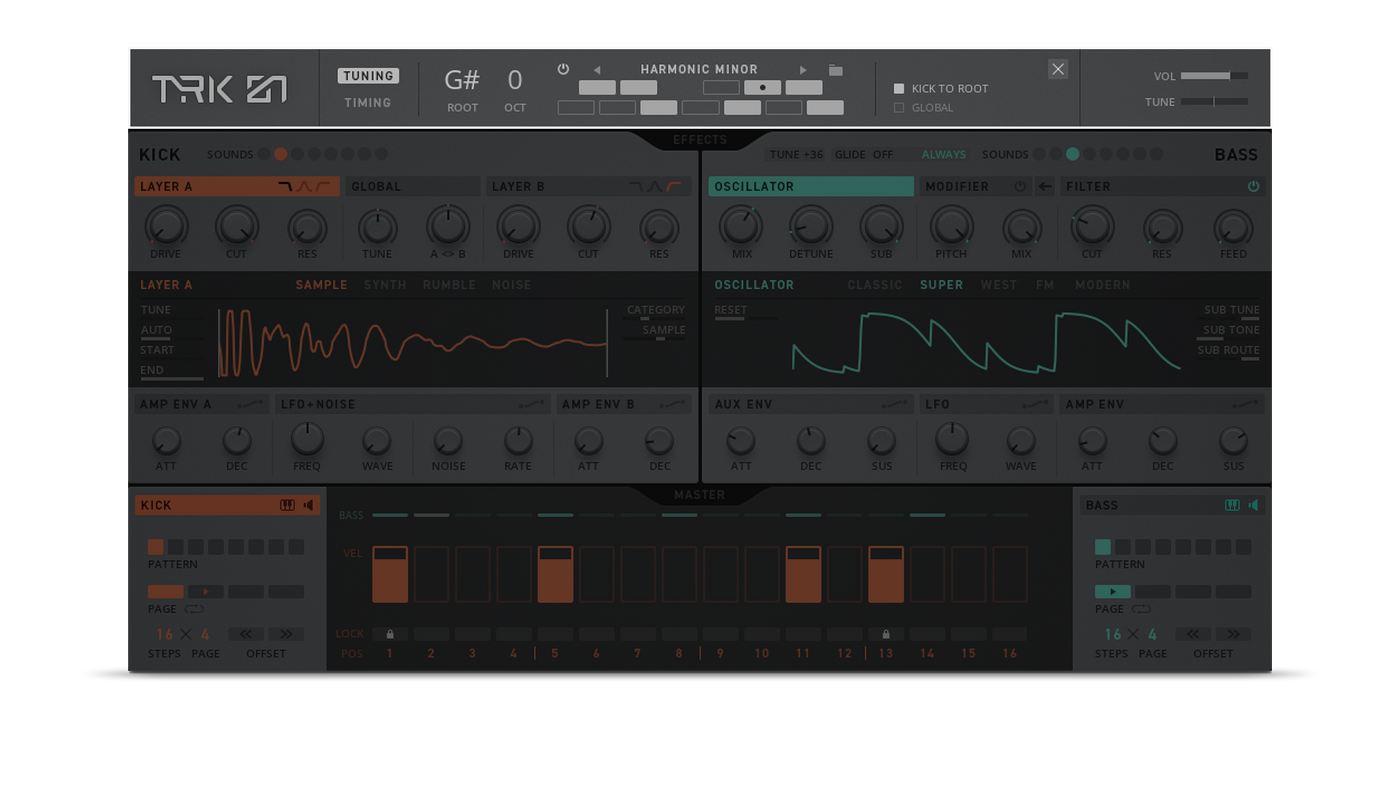Click the Modifier routing arrow icon
Viewport: 1400px width, 804px height.
click(1045, 186)
